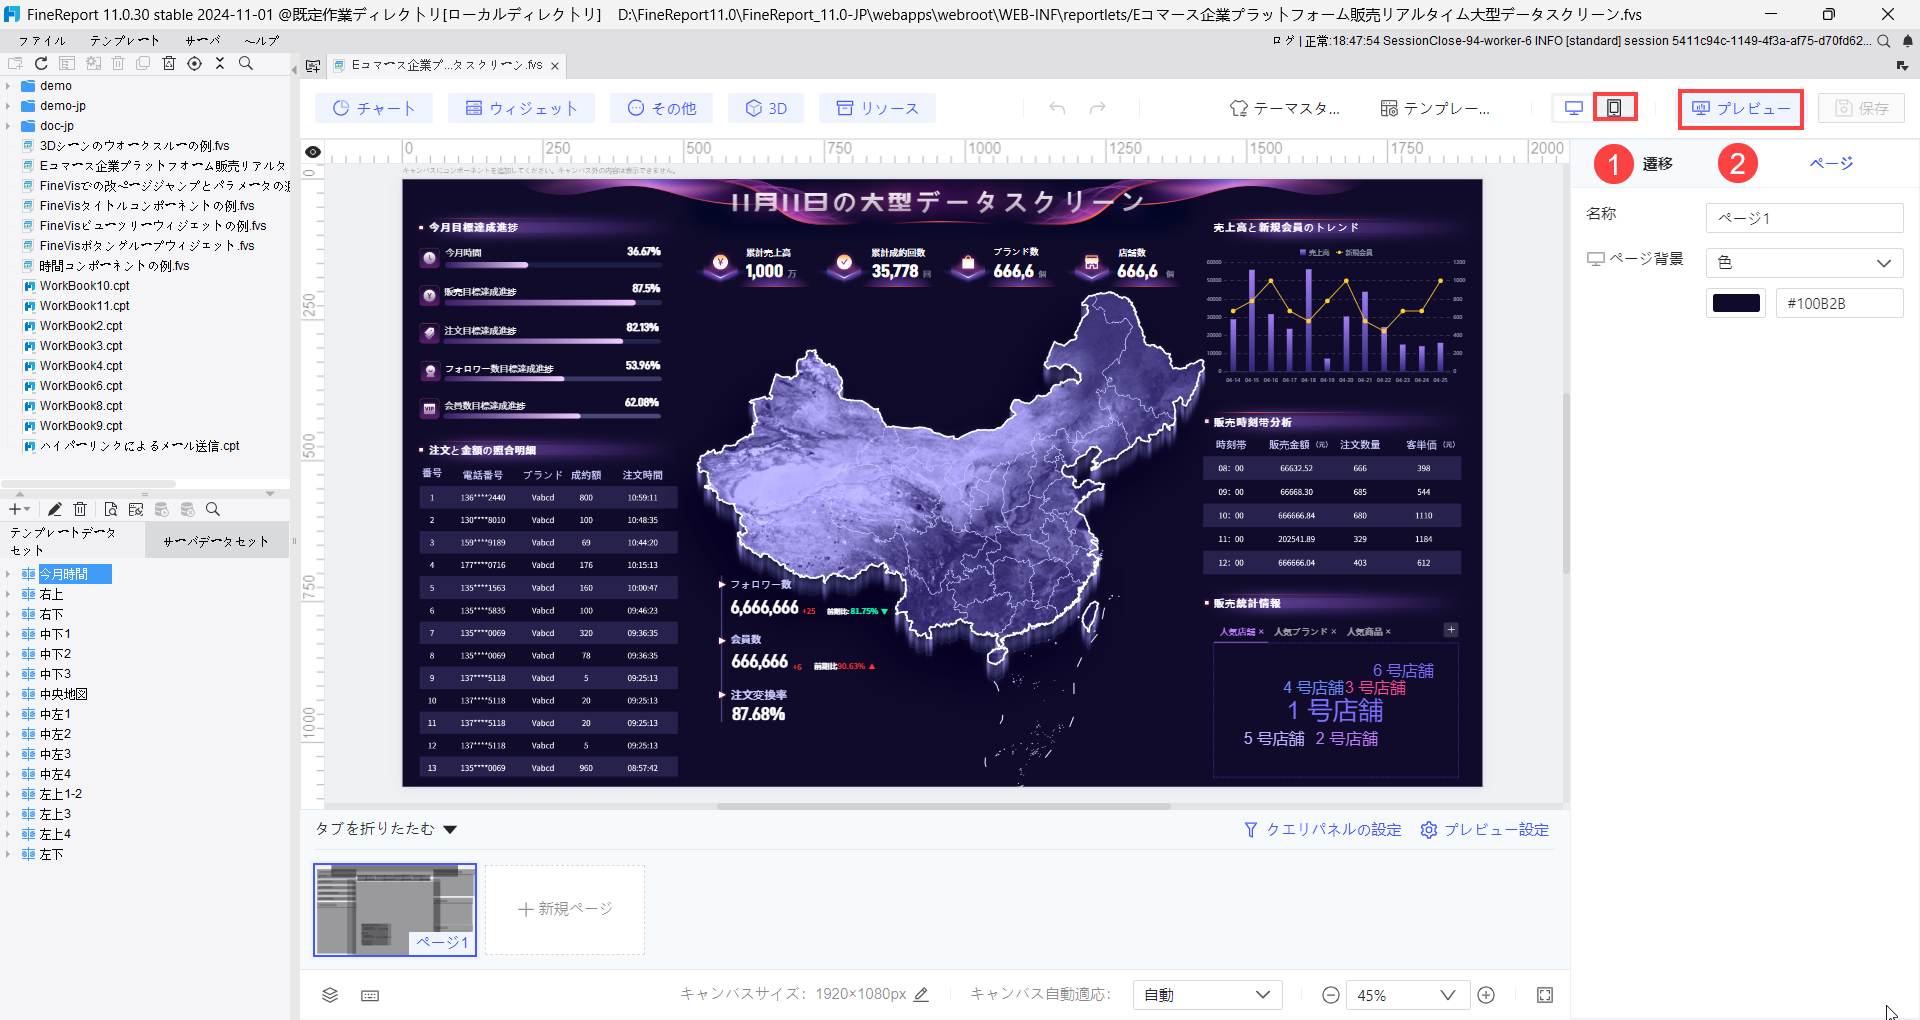1920x1020 pixels.
Task: Select the ページ1 thumbnail
Action: point(395,910)
